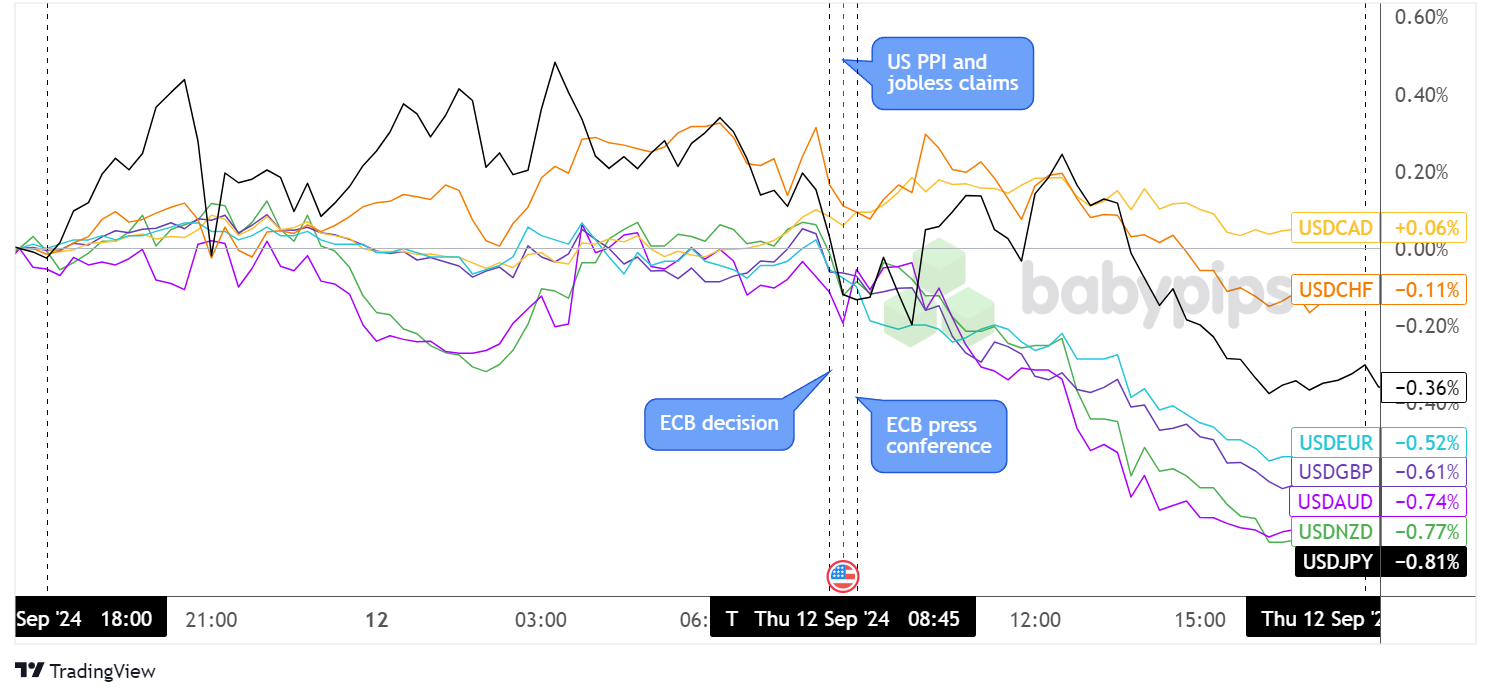Click the Sep '24 18:00 time label

[x=91, y=619]
